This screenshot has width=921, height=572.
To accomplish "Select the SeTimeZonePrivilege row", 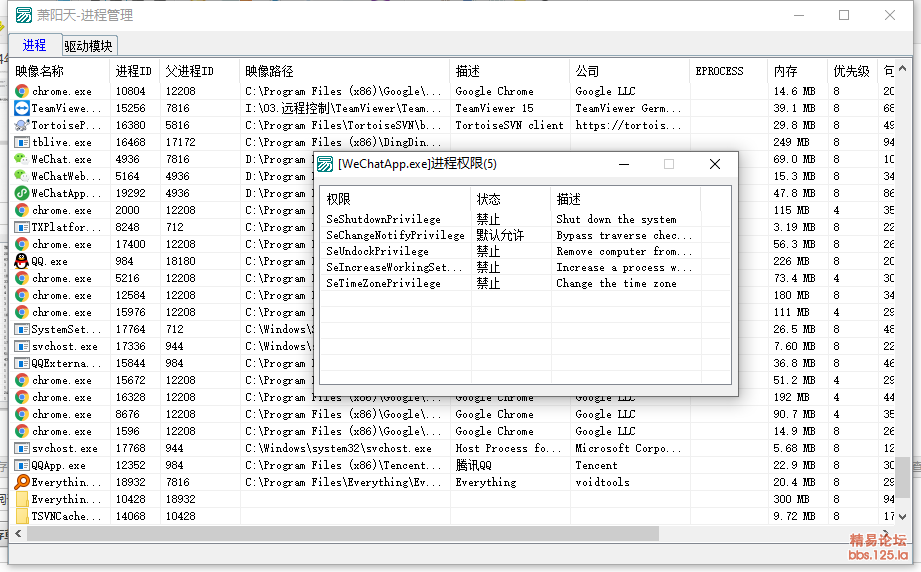I will (384, 283).
